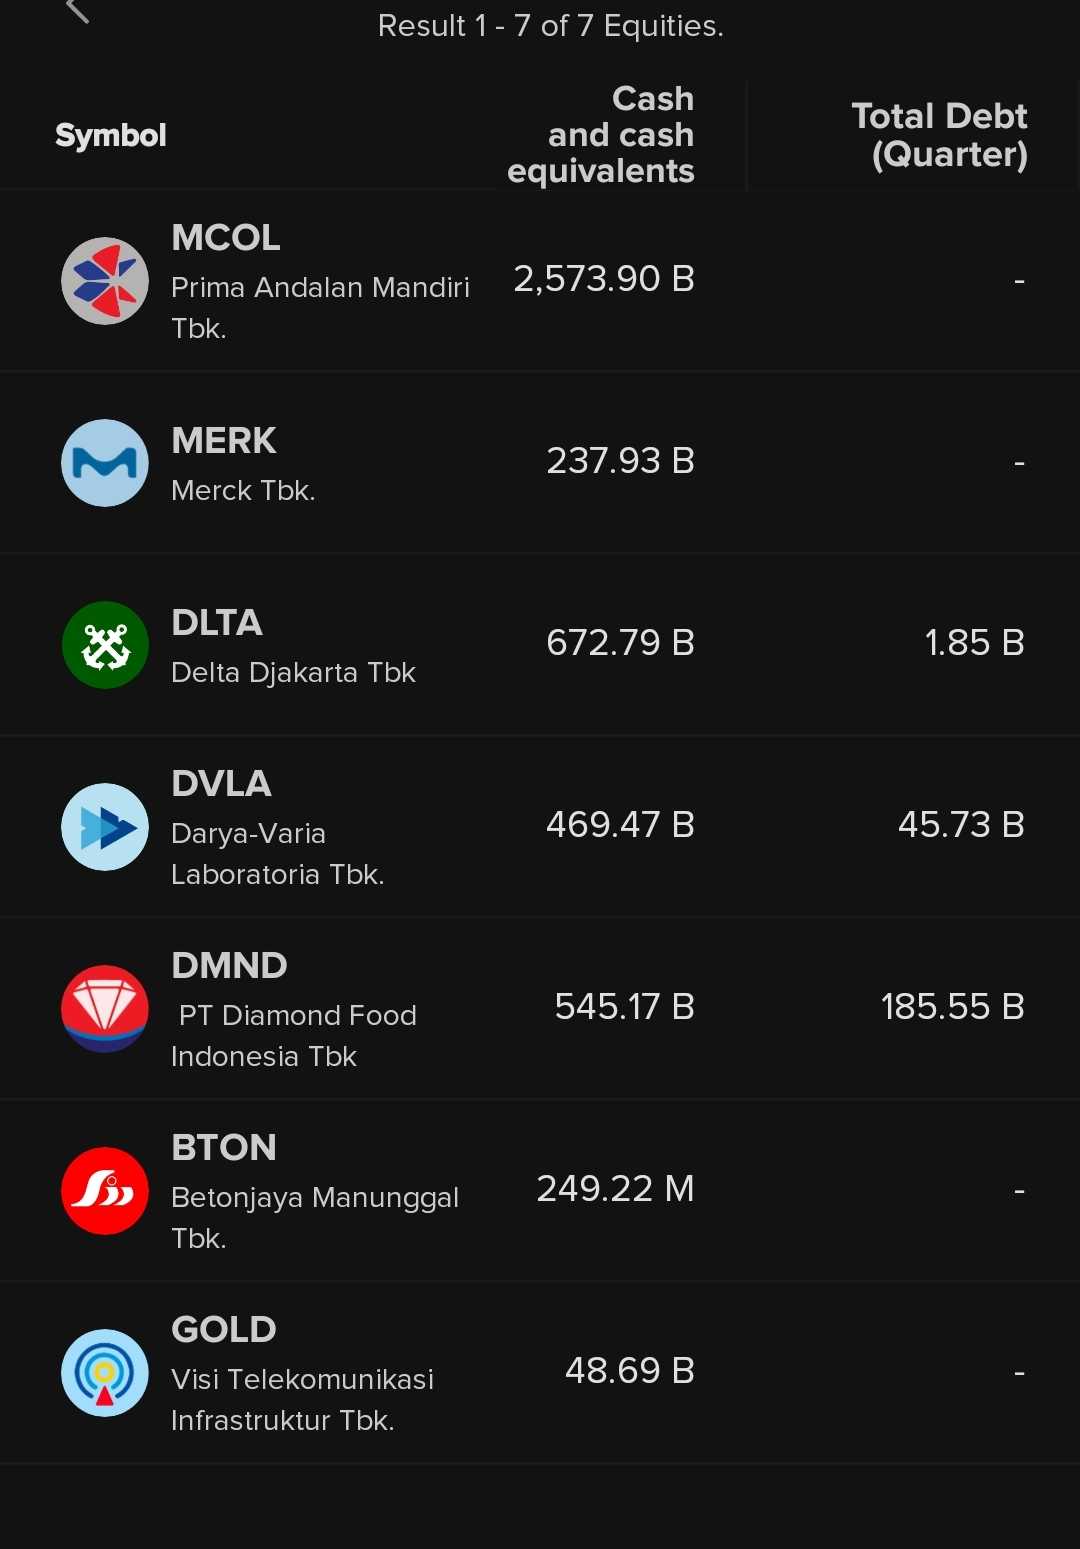The image size is (1080, 1549).
Task: Tap DMND total debt value 185.55 B
Action: [952, 1007]
